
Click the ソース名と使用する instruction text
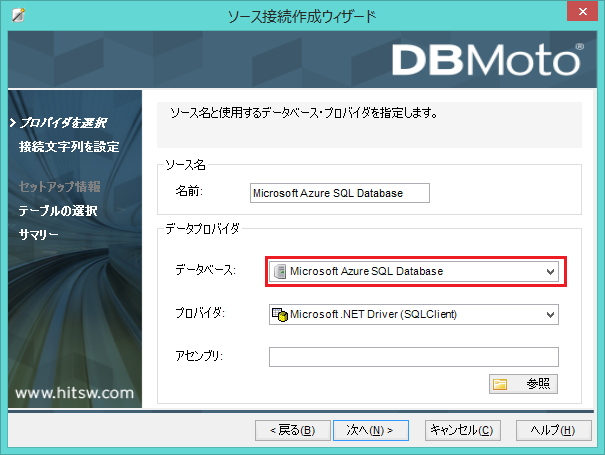(304, 113)
